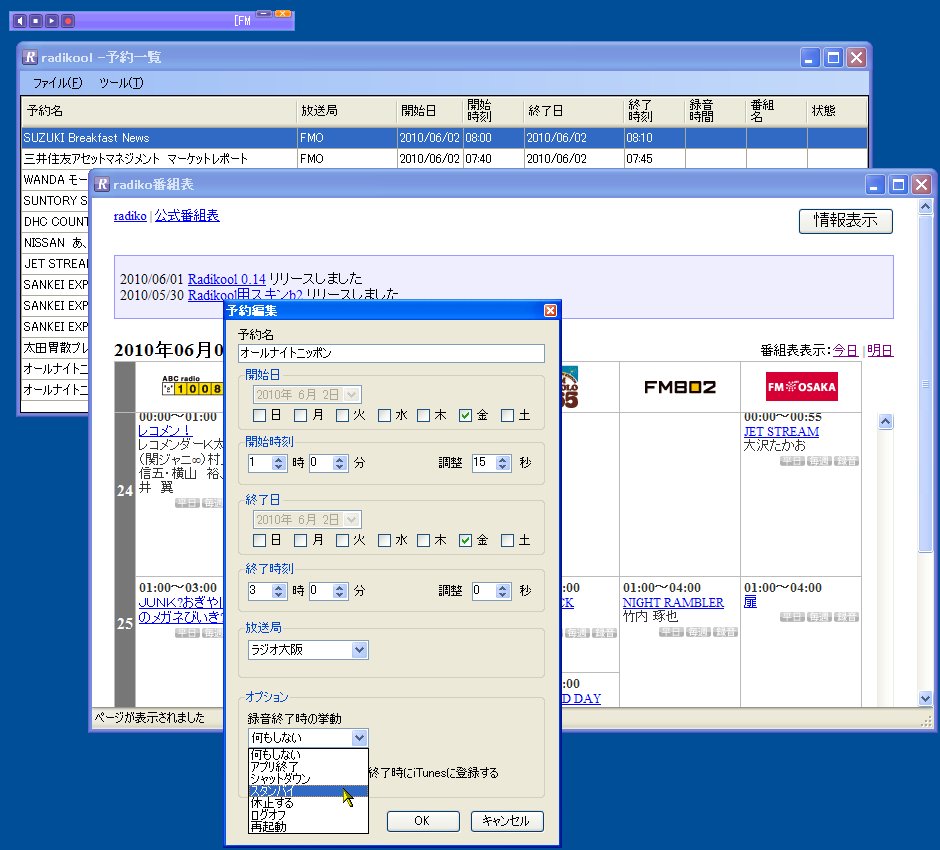Image resolution: width=940 pixels, height=850 pixels.
Task: Click the ABC radio 1008 logo
Action: click(192, 385)
